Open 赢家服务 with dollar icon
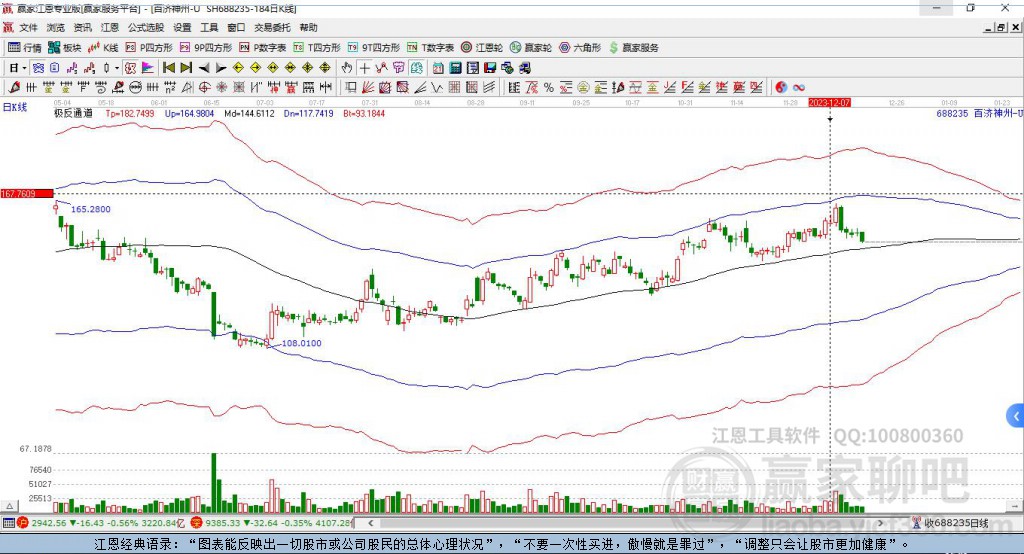Image resolution: width=1024 pixels, height=554 pixels. pyautogui.click(x=633, y=48)
